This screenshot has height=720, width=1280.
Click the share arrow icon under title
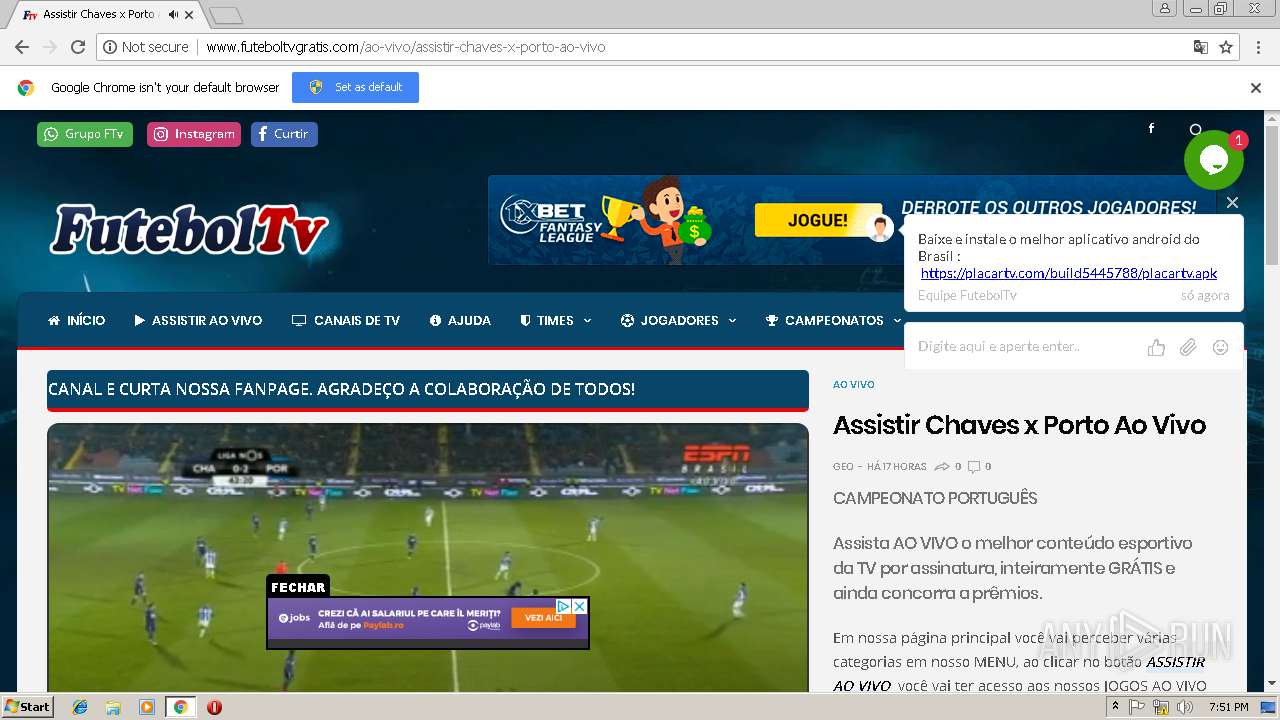942,466
